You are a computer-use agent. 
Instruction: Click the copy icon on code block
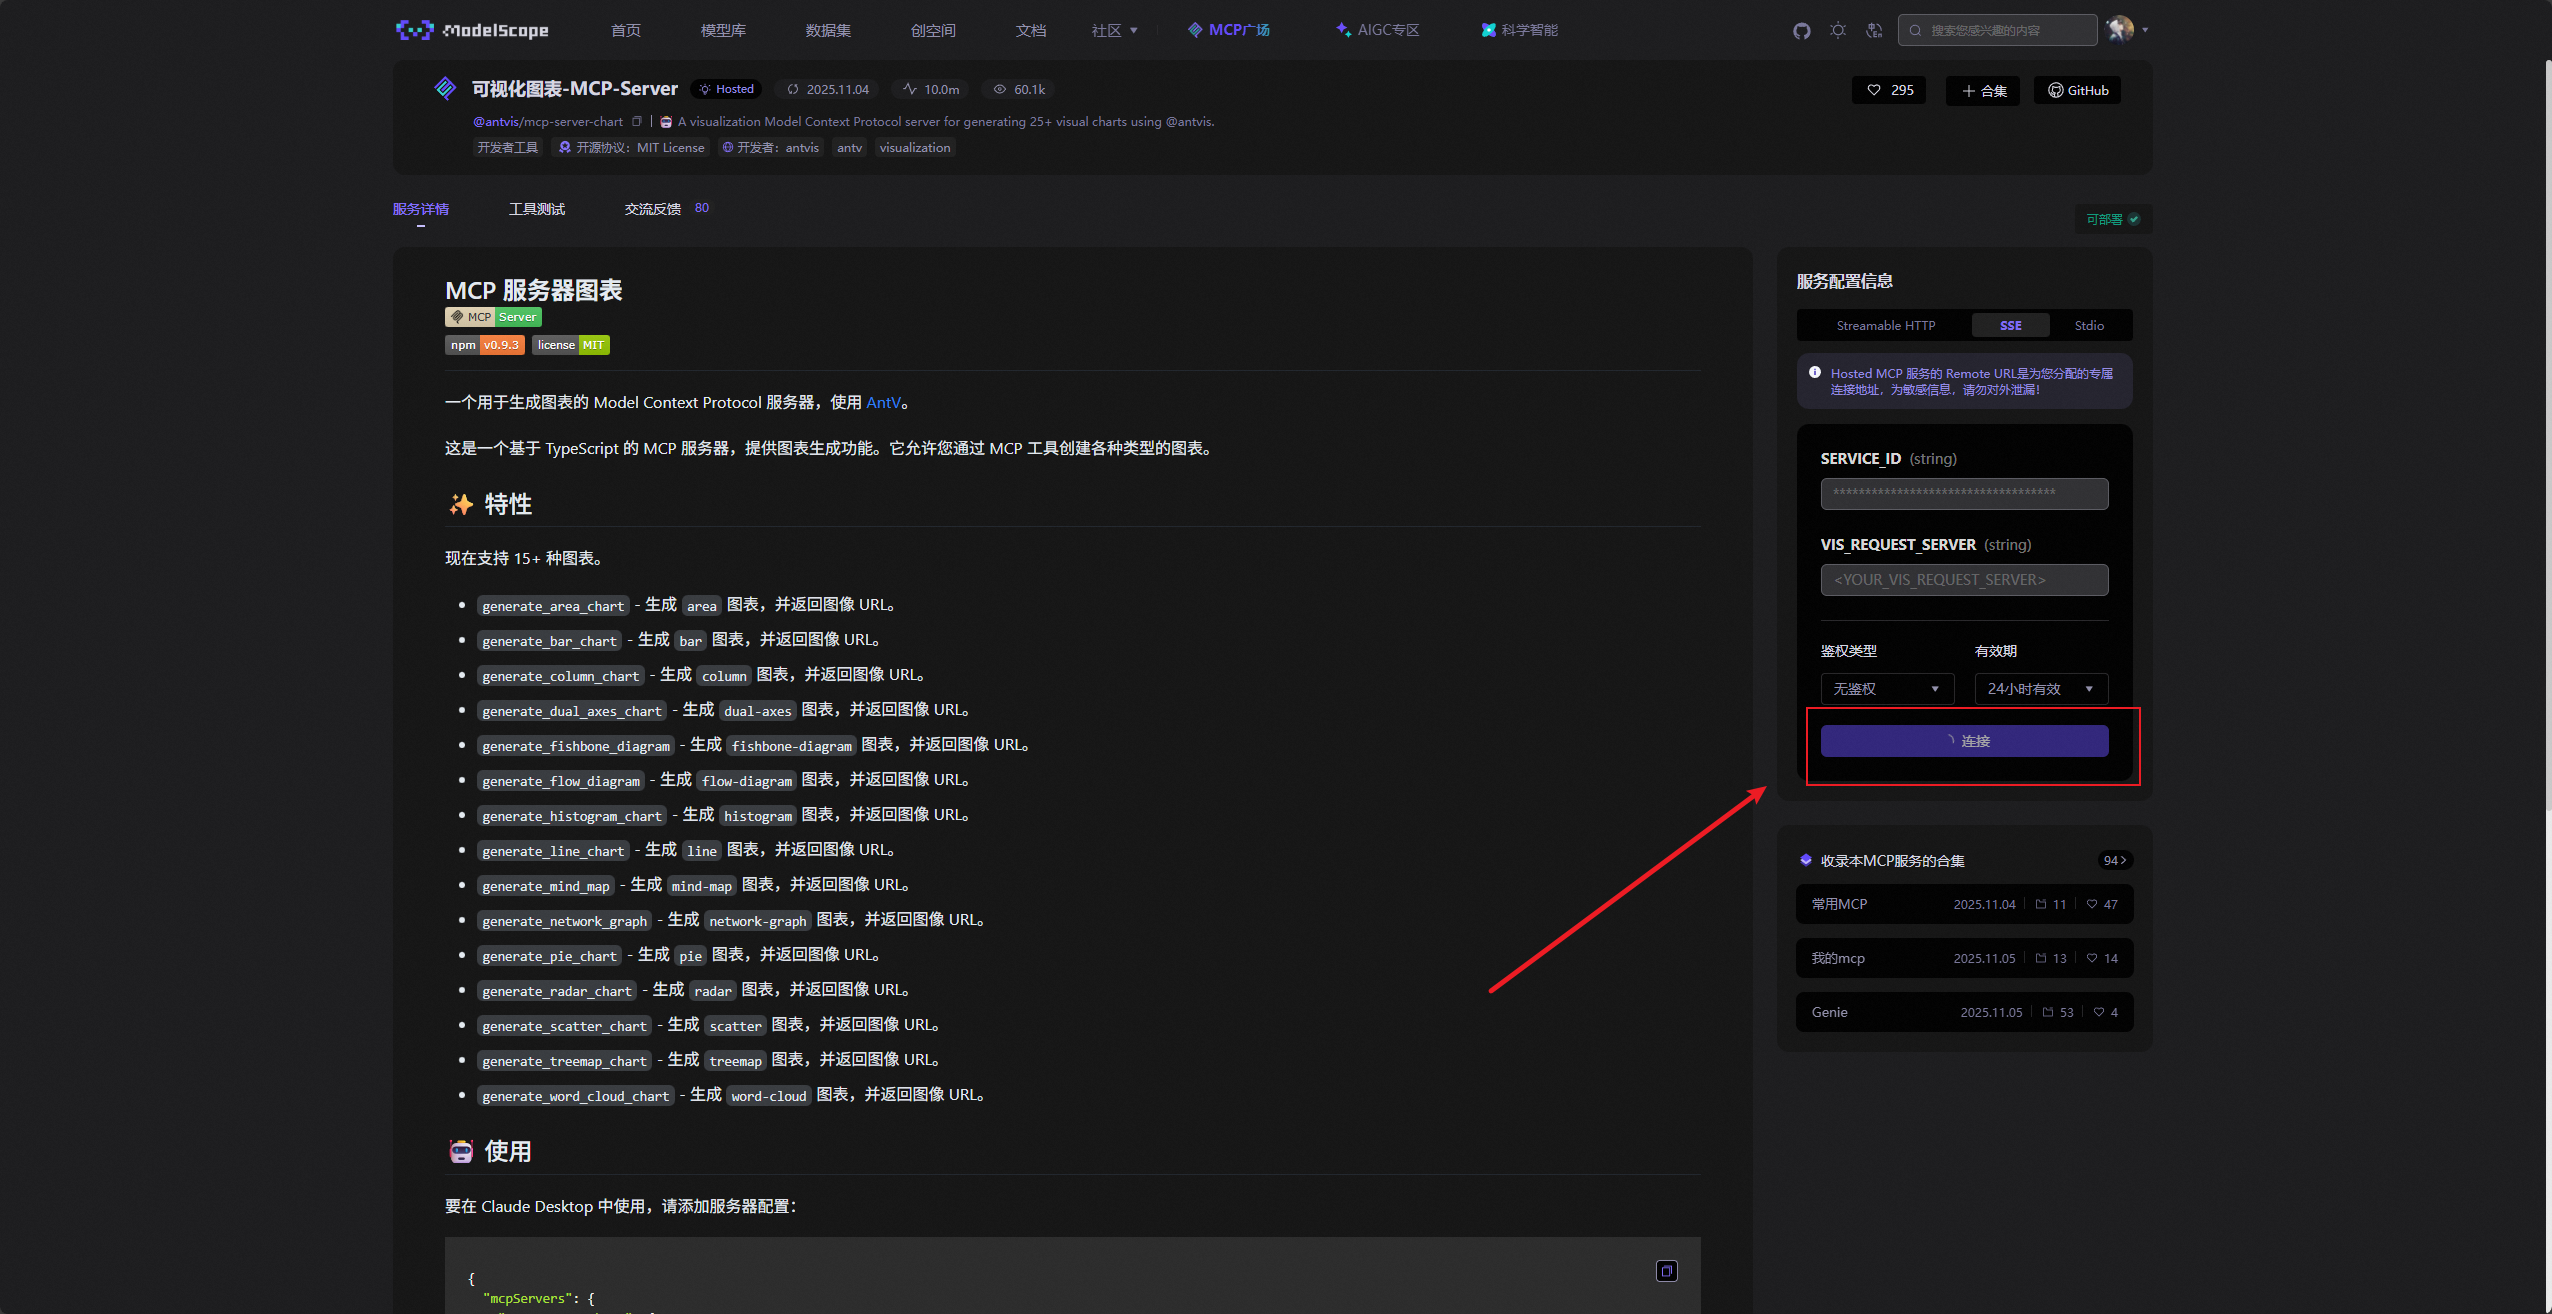1666,1270
